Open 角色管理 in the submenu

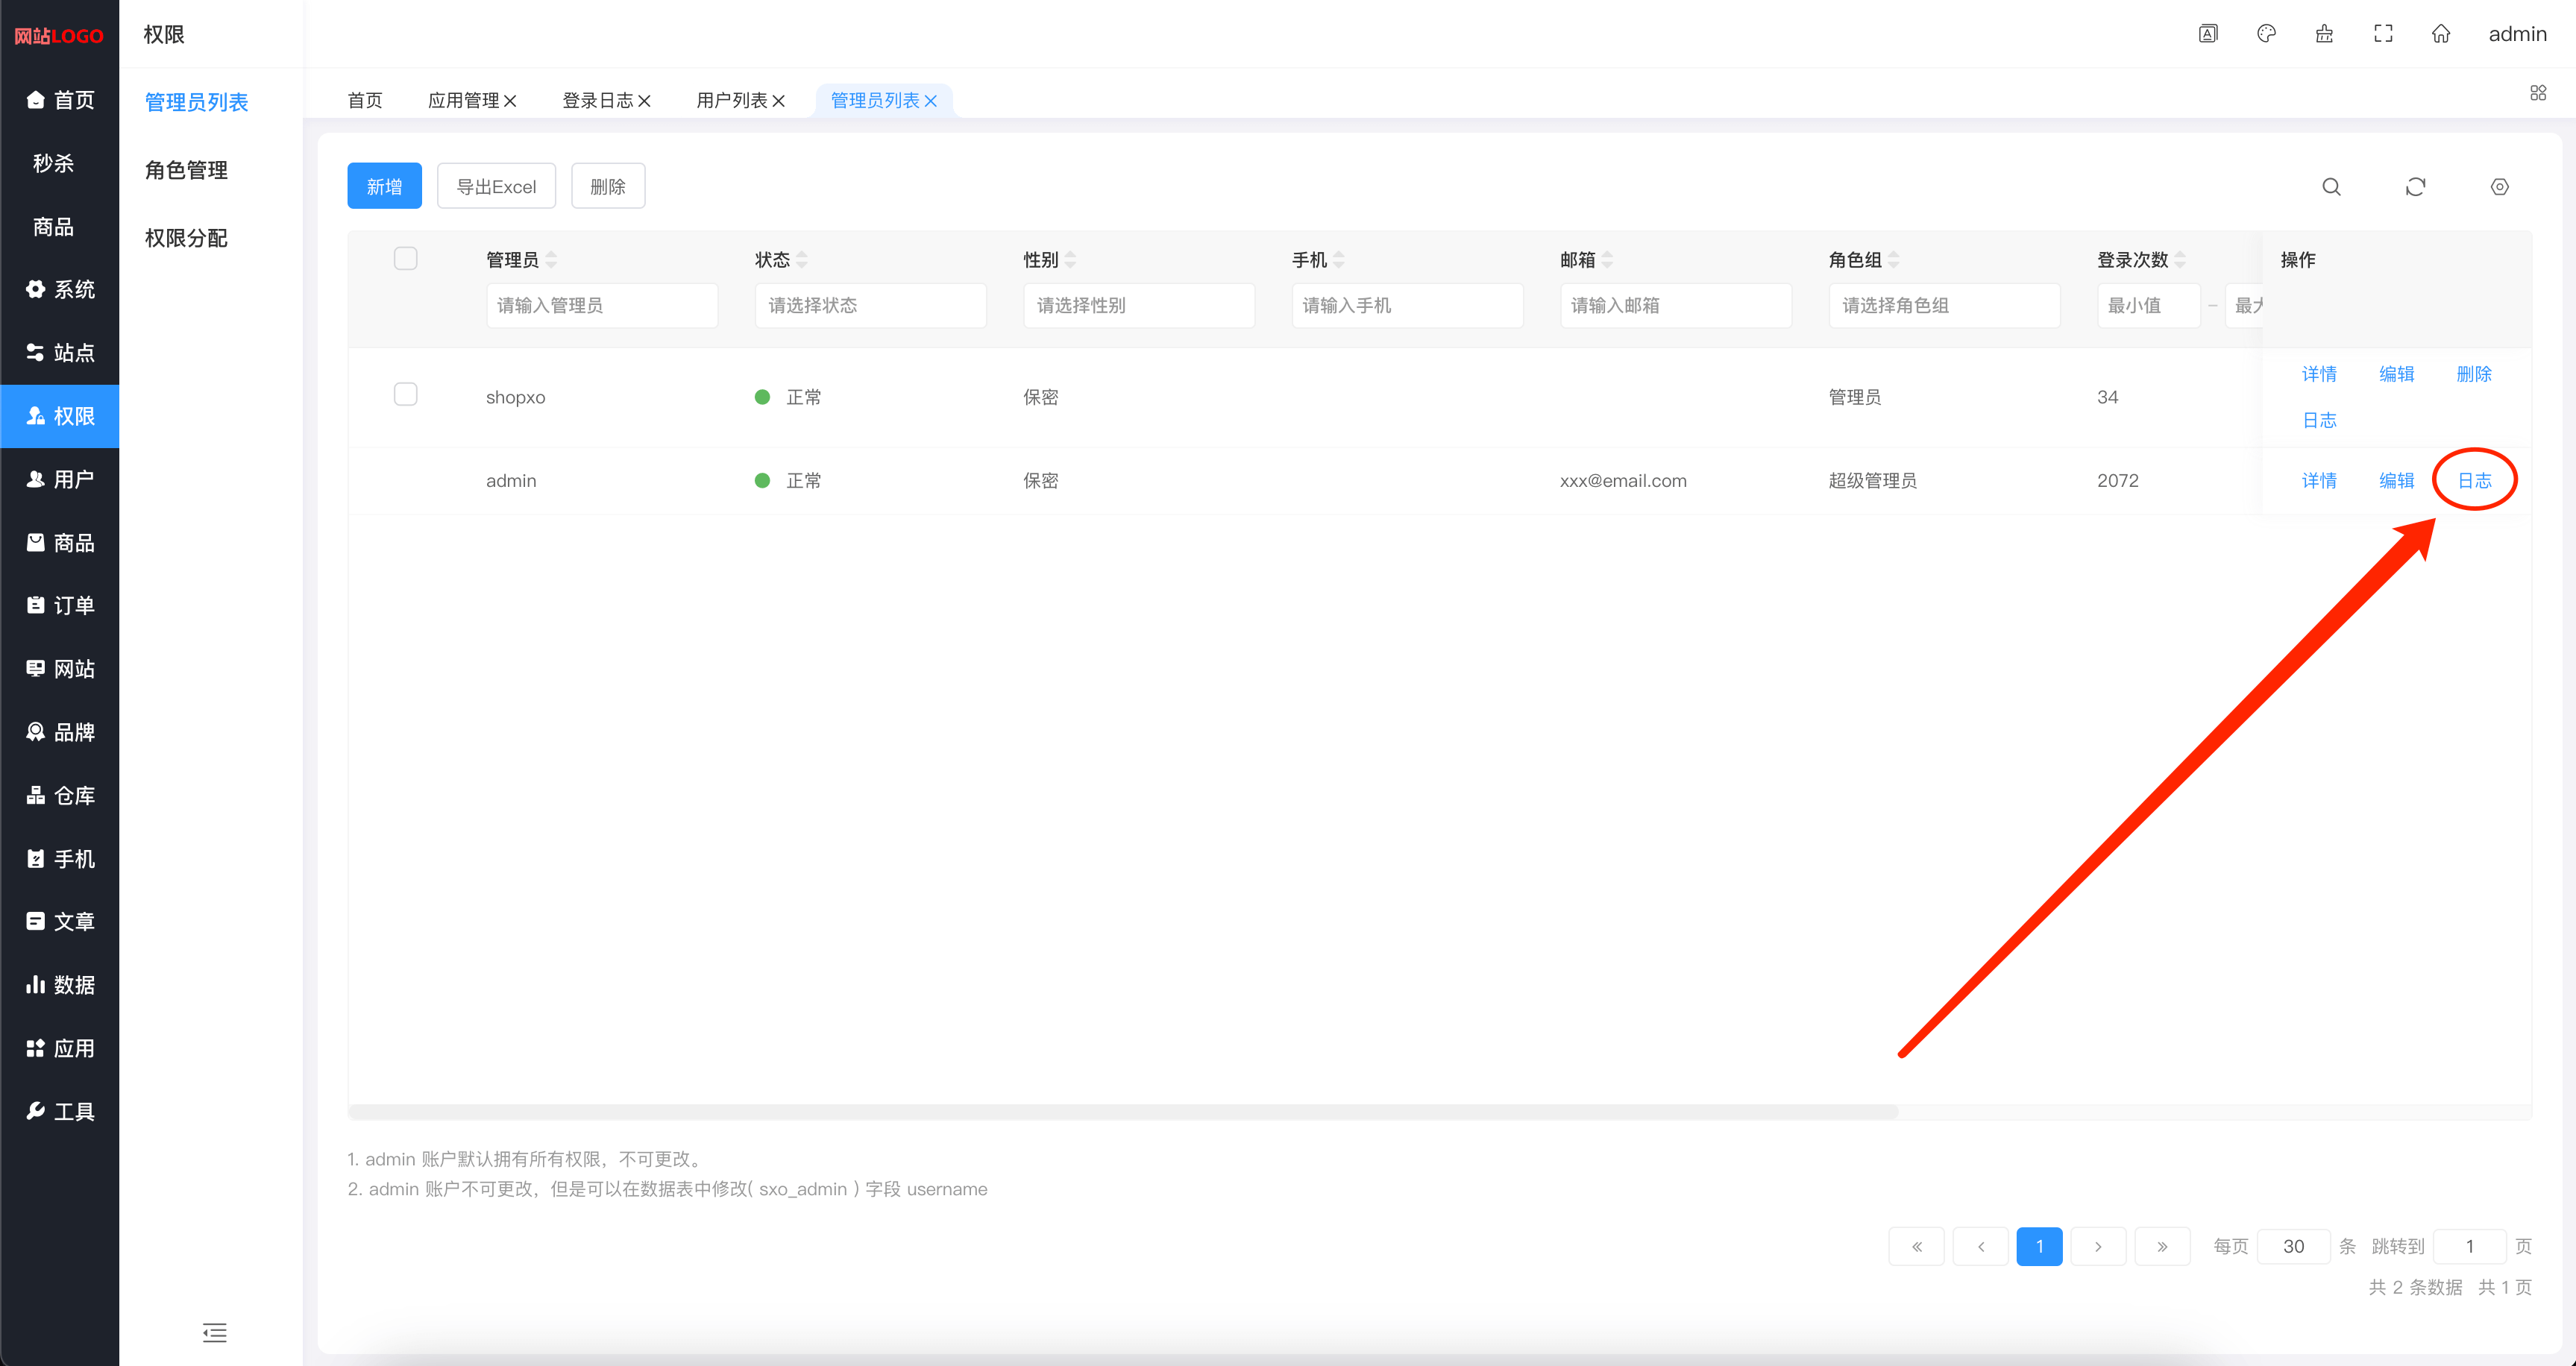pos(186,170)
